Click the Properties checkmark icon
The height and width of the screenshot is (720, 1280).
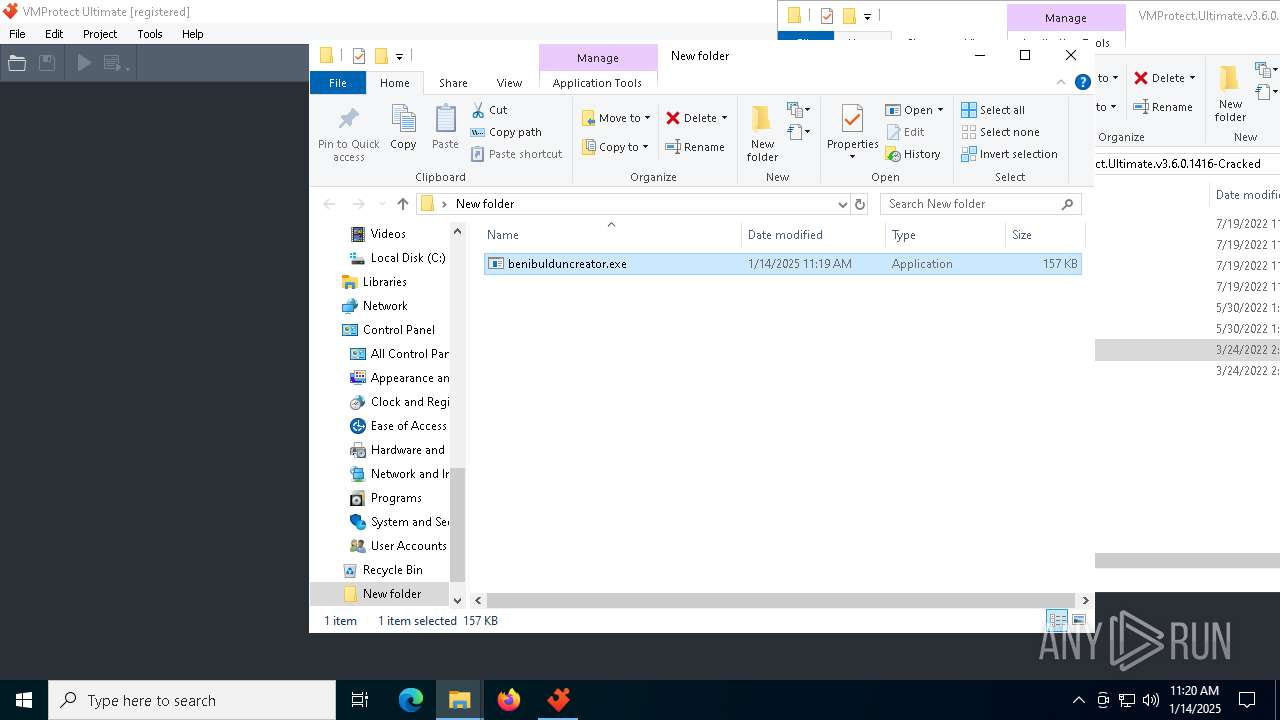tap(852, 119)
